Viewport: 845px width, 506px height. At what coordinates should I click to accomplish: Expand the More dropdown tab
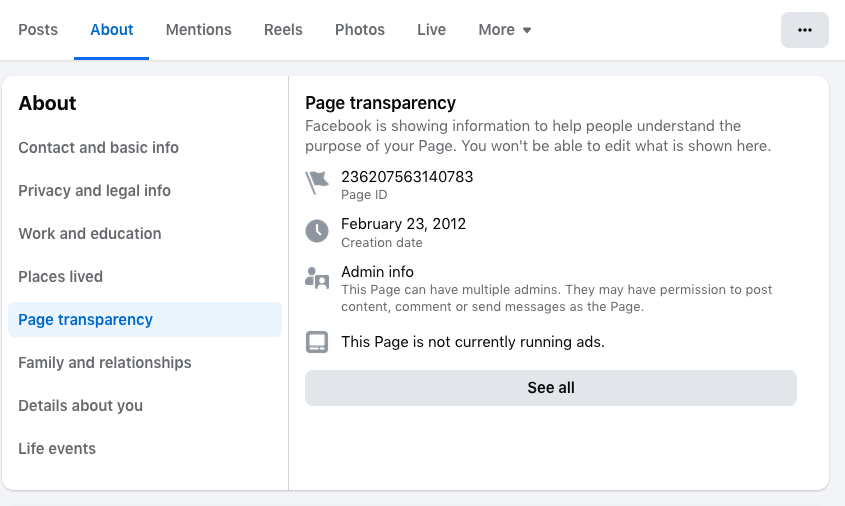pos(505,30)
